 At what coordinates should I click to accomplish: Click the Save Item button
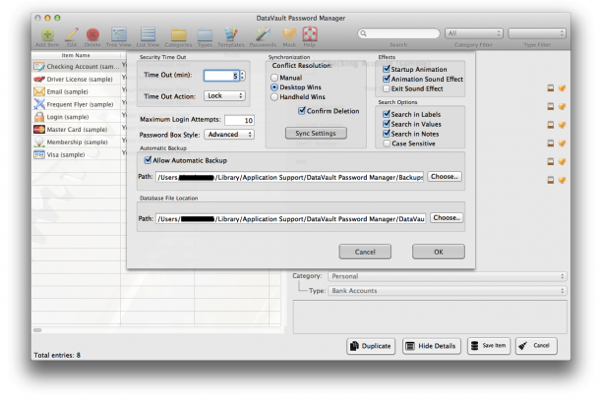[489, 346]
